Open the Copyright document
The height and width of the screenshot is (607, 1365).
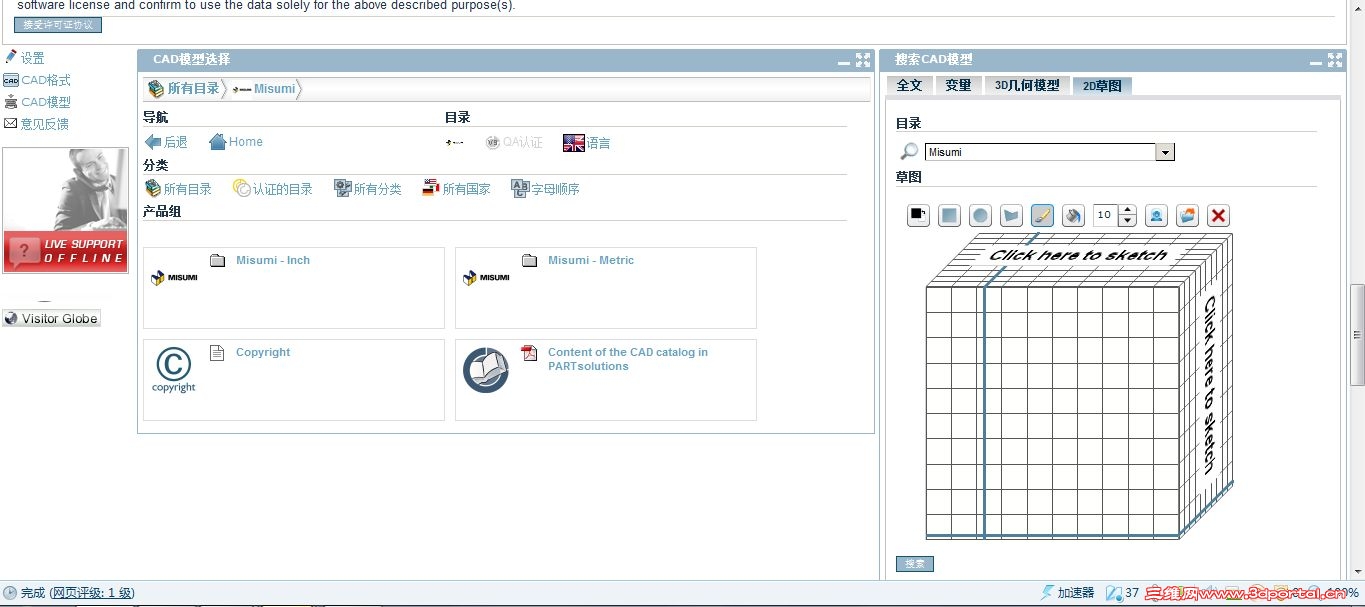pos(263,352)
